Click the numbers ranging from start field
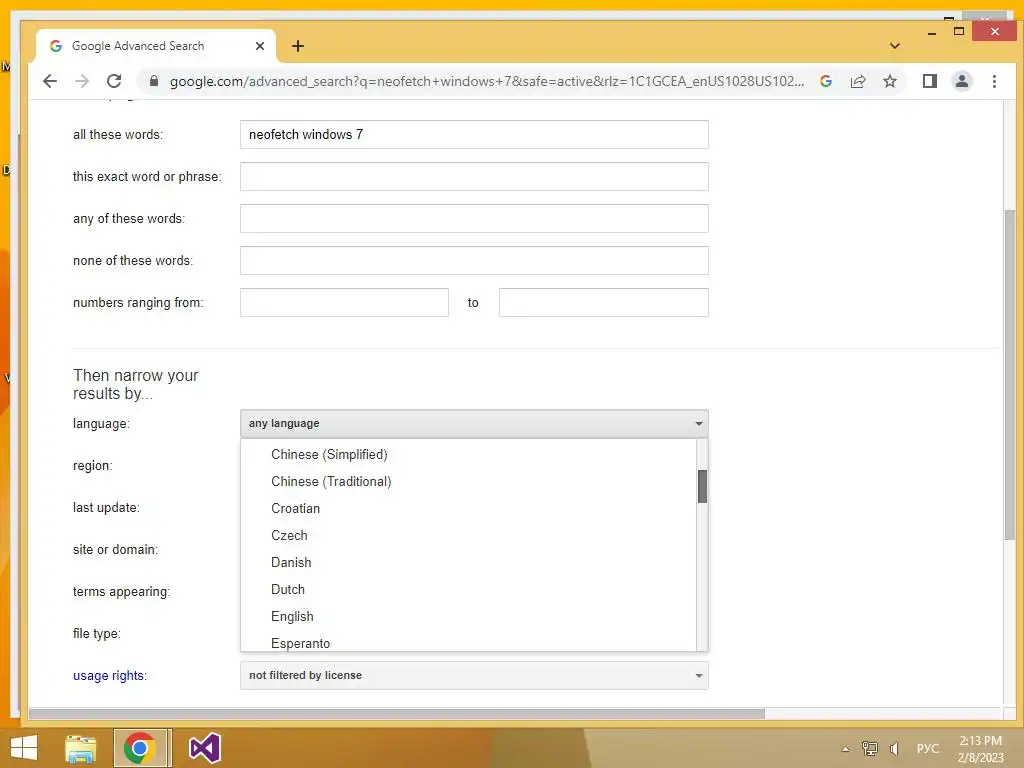Viewport: 1024px width, 768px height. 344,302
